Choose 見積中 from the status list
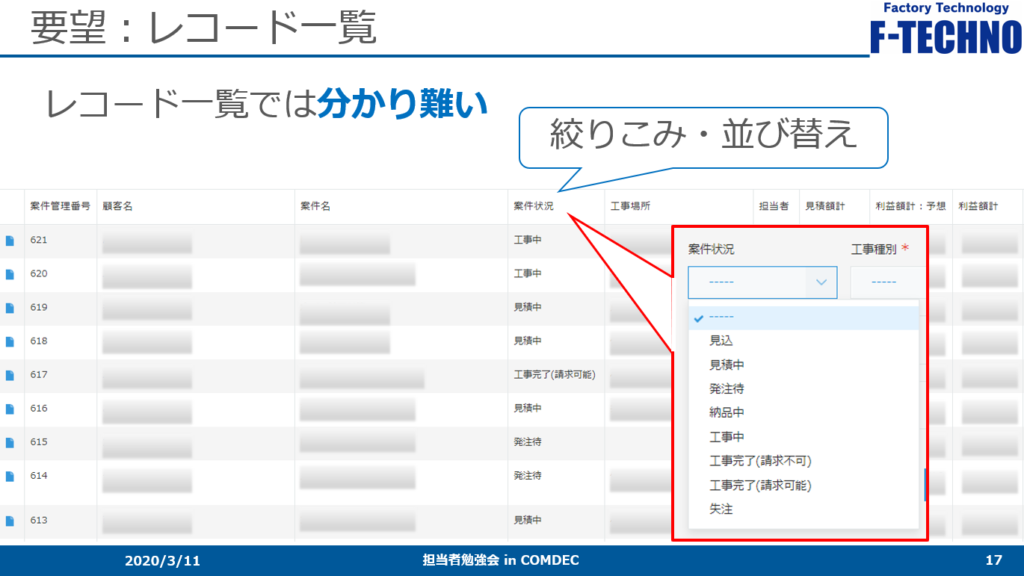This screenshot has height=576, width=1024. (x=727, y=364)
